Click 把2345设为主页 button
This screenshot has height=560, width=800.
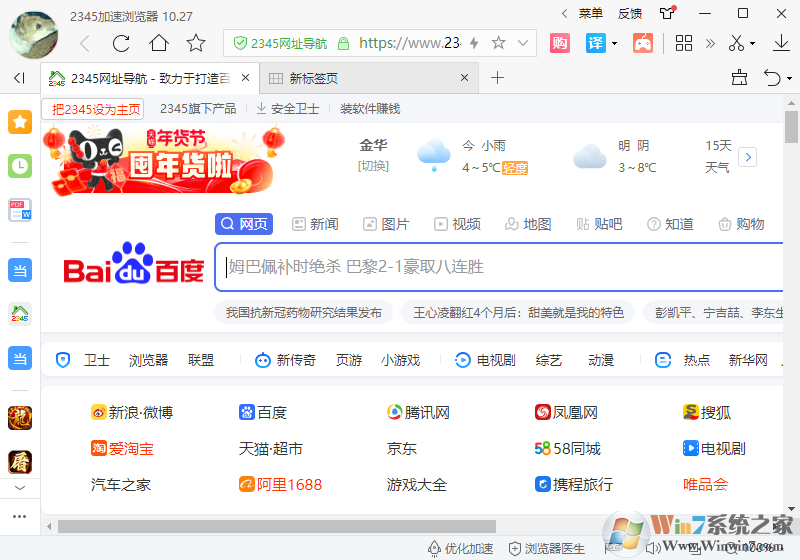point(93,109)
